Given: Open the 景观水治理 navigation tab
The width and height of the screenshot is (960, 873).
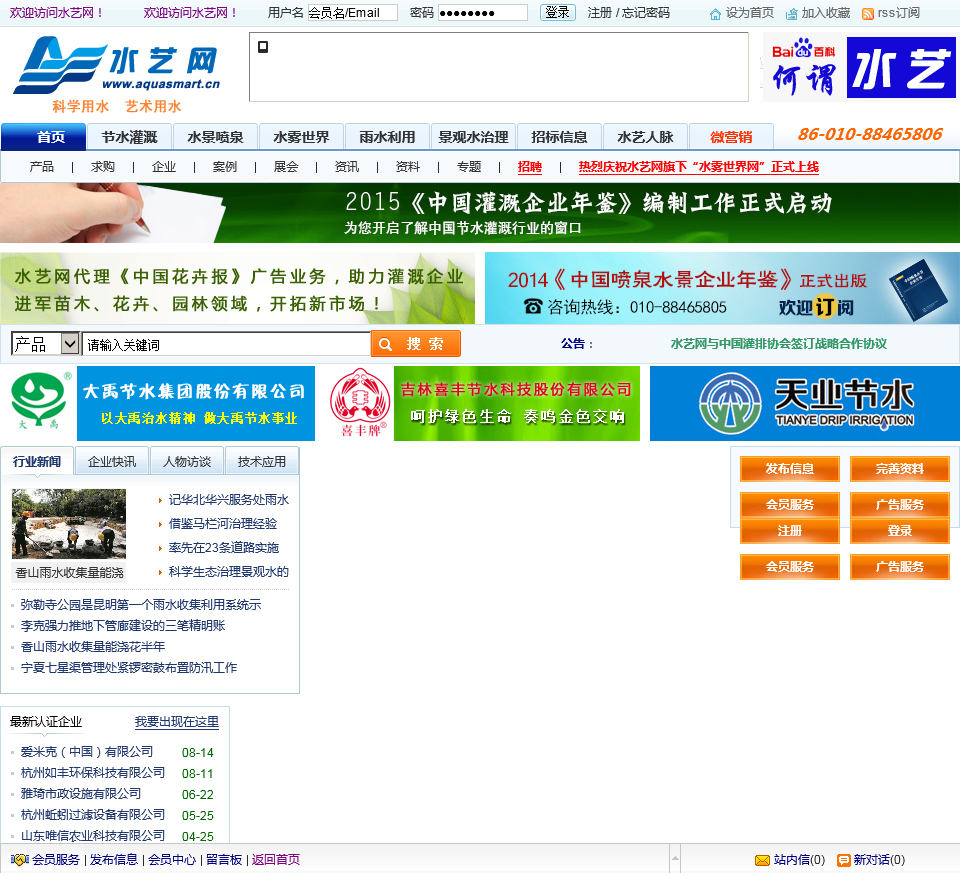Looking at the screenshot, I should (x=473, y=137).
